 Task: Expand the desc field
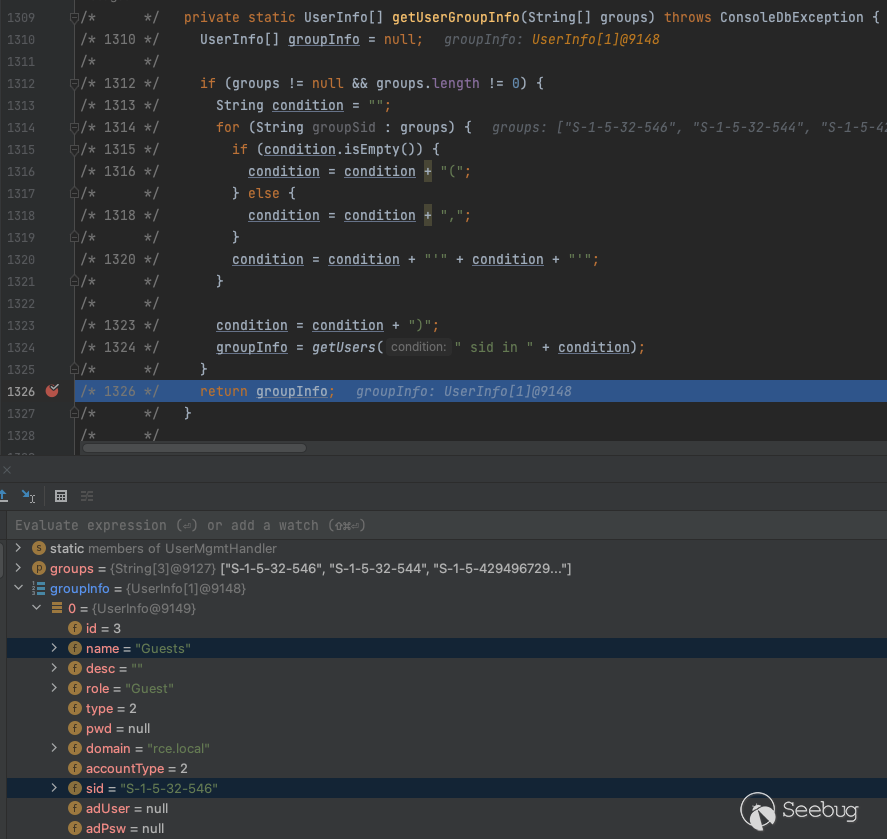pos(54,668)
